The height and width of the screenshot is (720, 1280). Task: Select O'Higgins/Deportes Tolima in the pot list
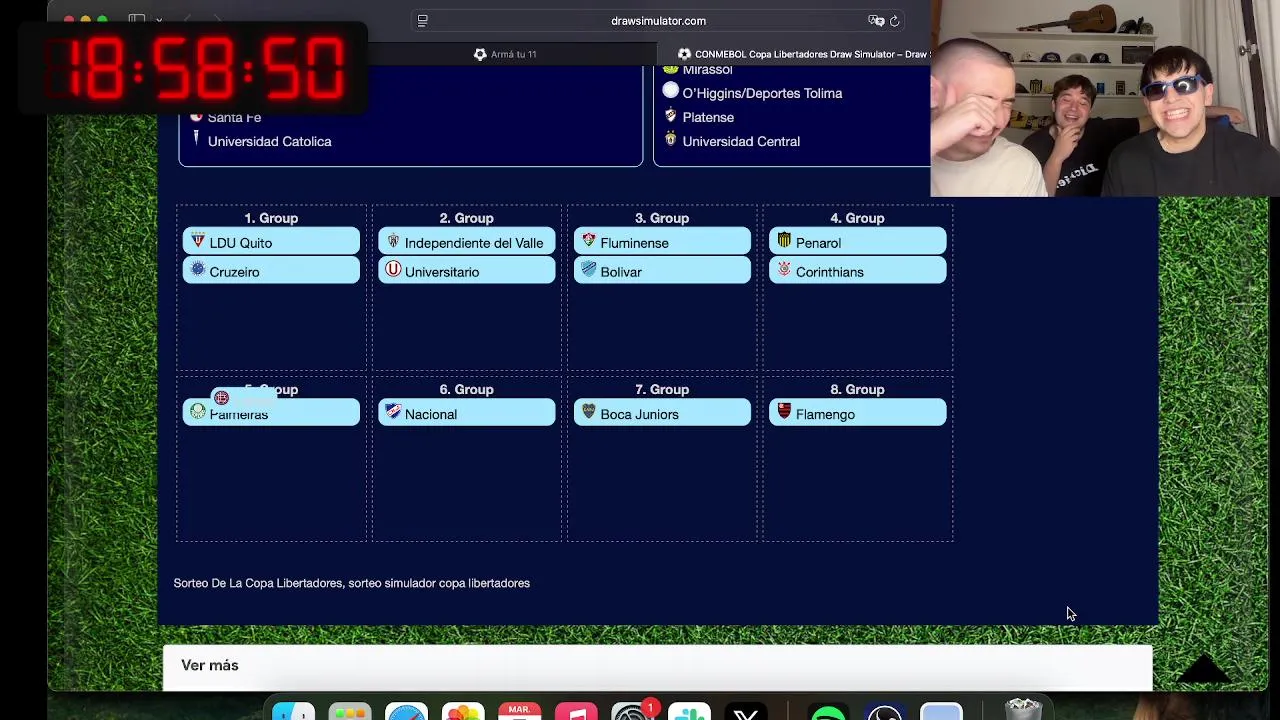click(x=762, y=93)
